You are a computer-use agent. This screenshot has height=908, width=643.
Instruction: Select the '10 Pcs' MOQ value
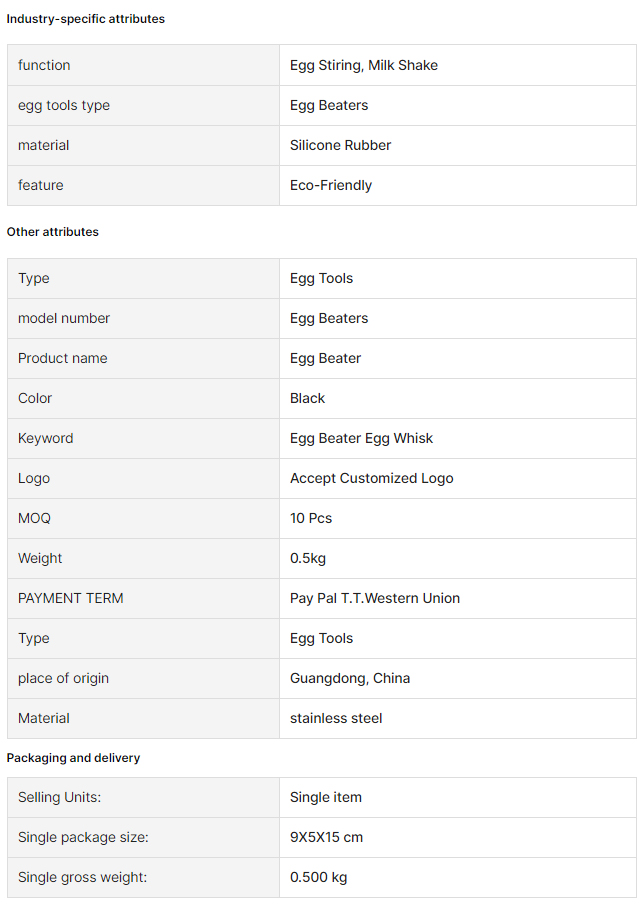coord(311,518)
